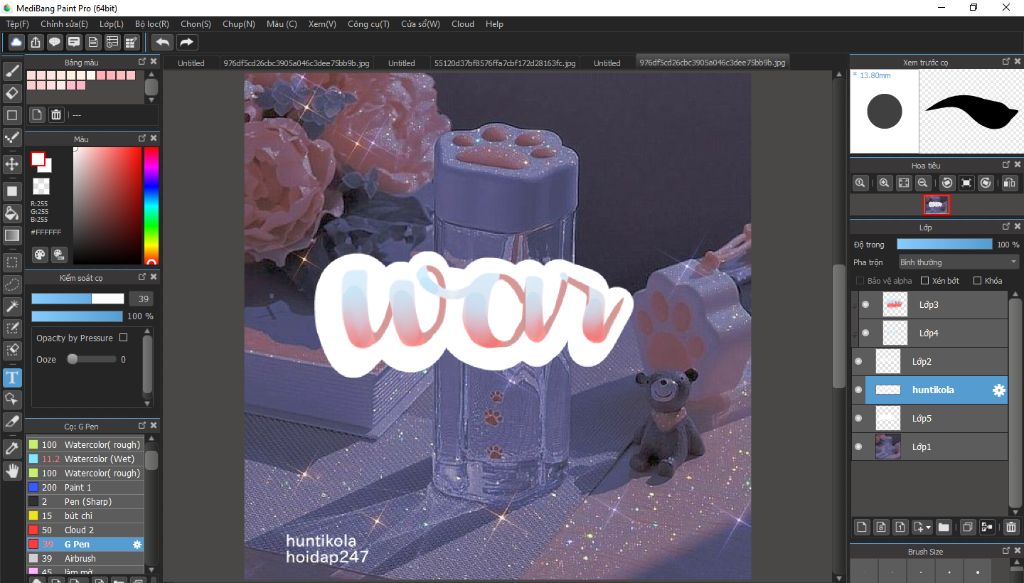
Task: Delete palette color with trash icon
Action: 56,115
